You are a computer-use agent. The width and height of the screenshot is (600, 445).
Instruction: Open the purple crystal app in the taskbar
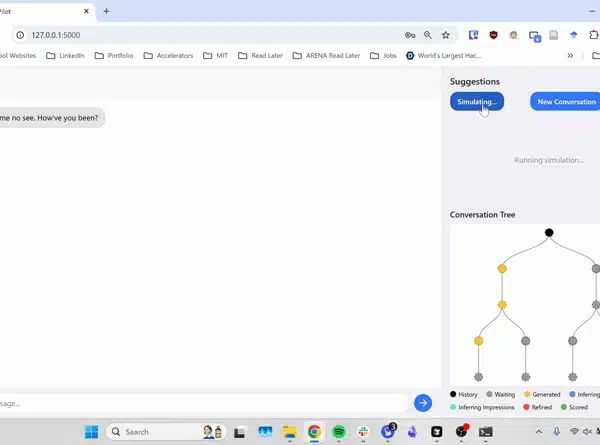pyautogui.click(x=412, y=432)
